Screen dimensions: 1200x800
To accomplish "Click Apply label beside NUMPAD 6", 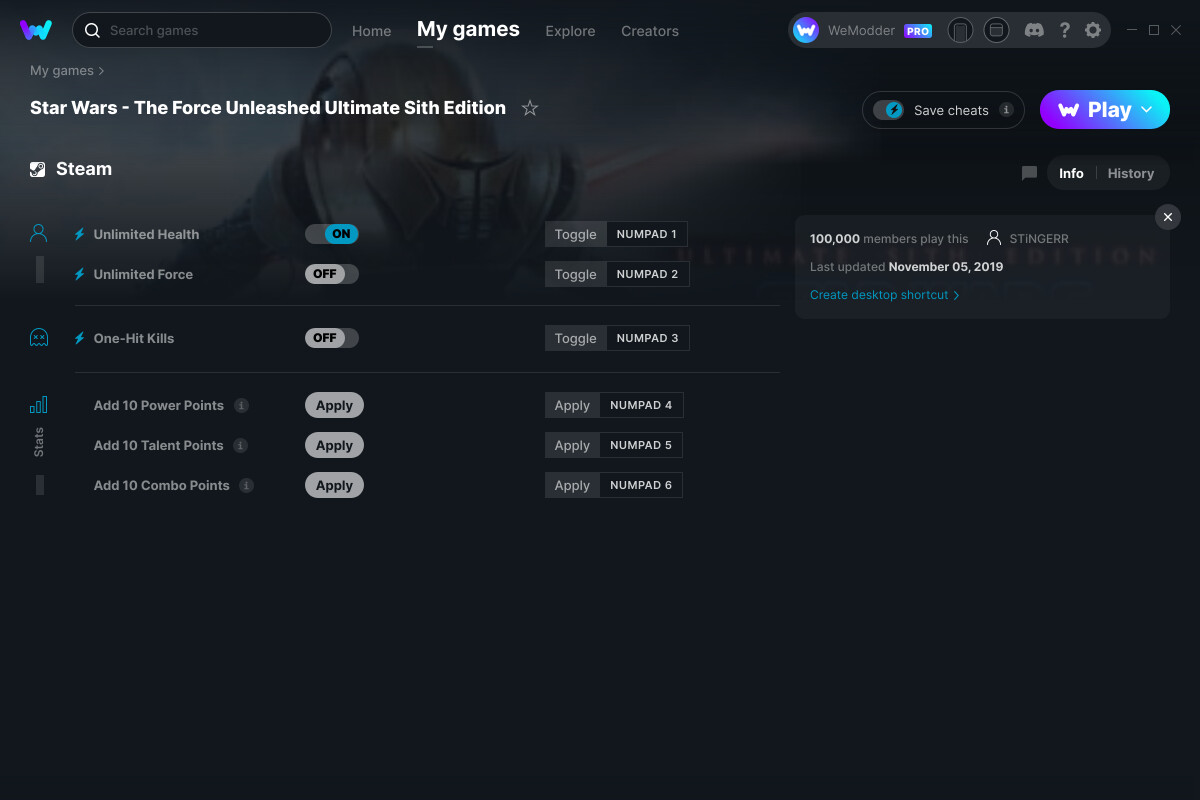I will coord(572,485).
